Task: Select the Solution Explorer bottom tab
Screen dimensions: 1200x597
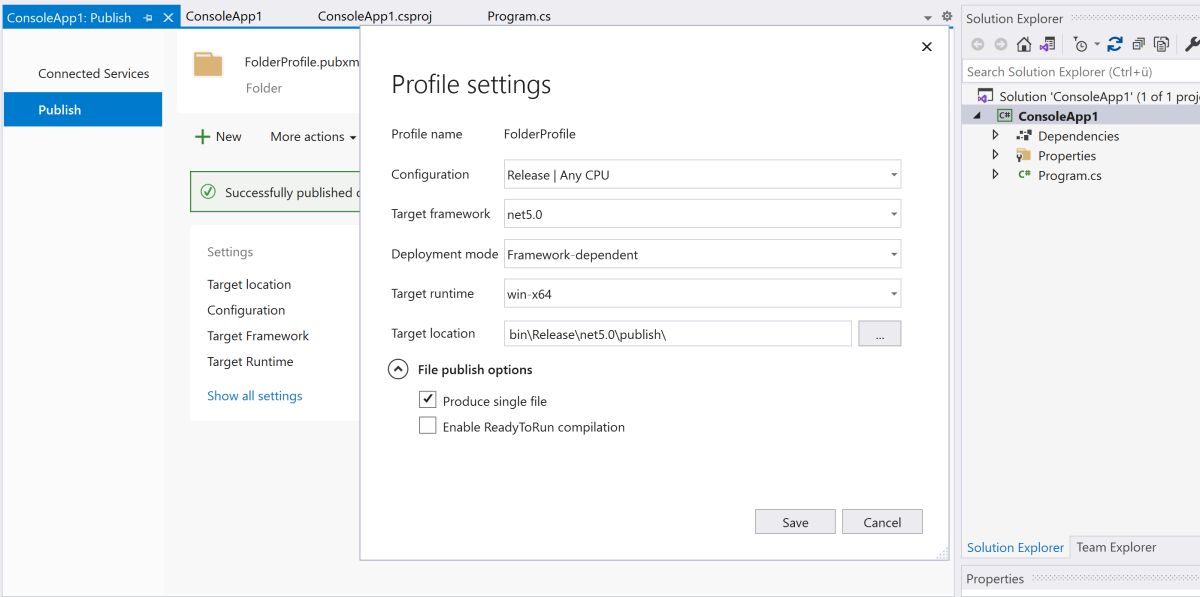Action: coord(1015,547)
